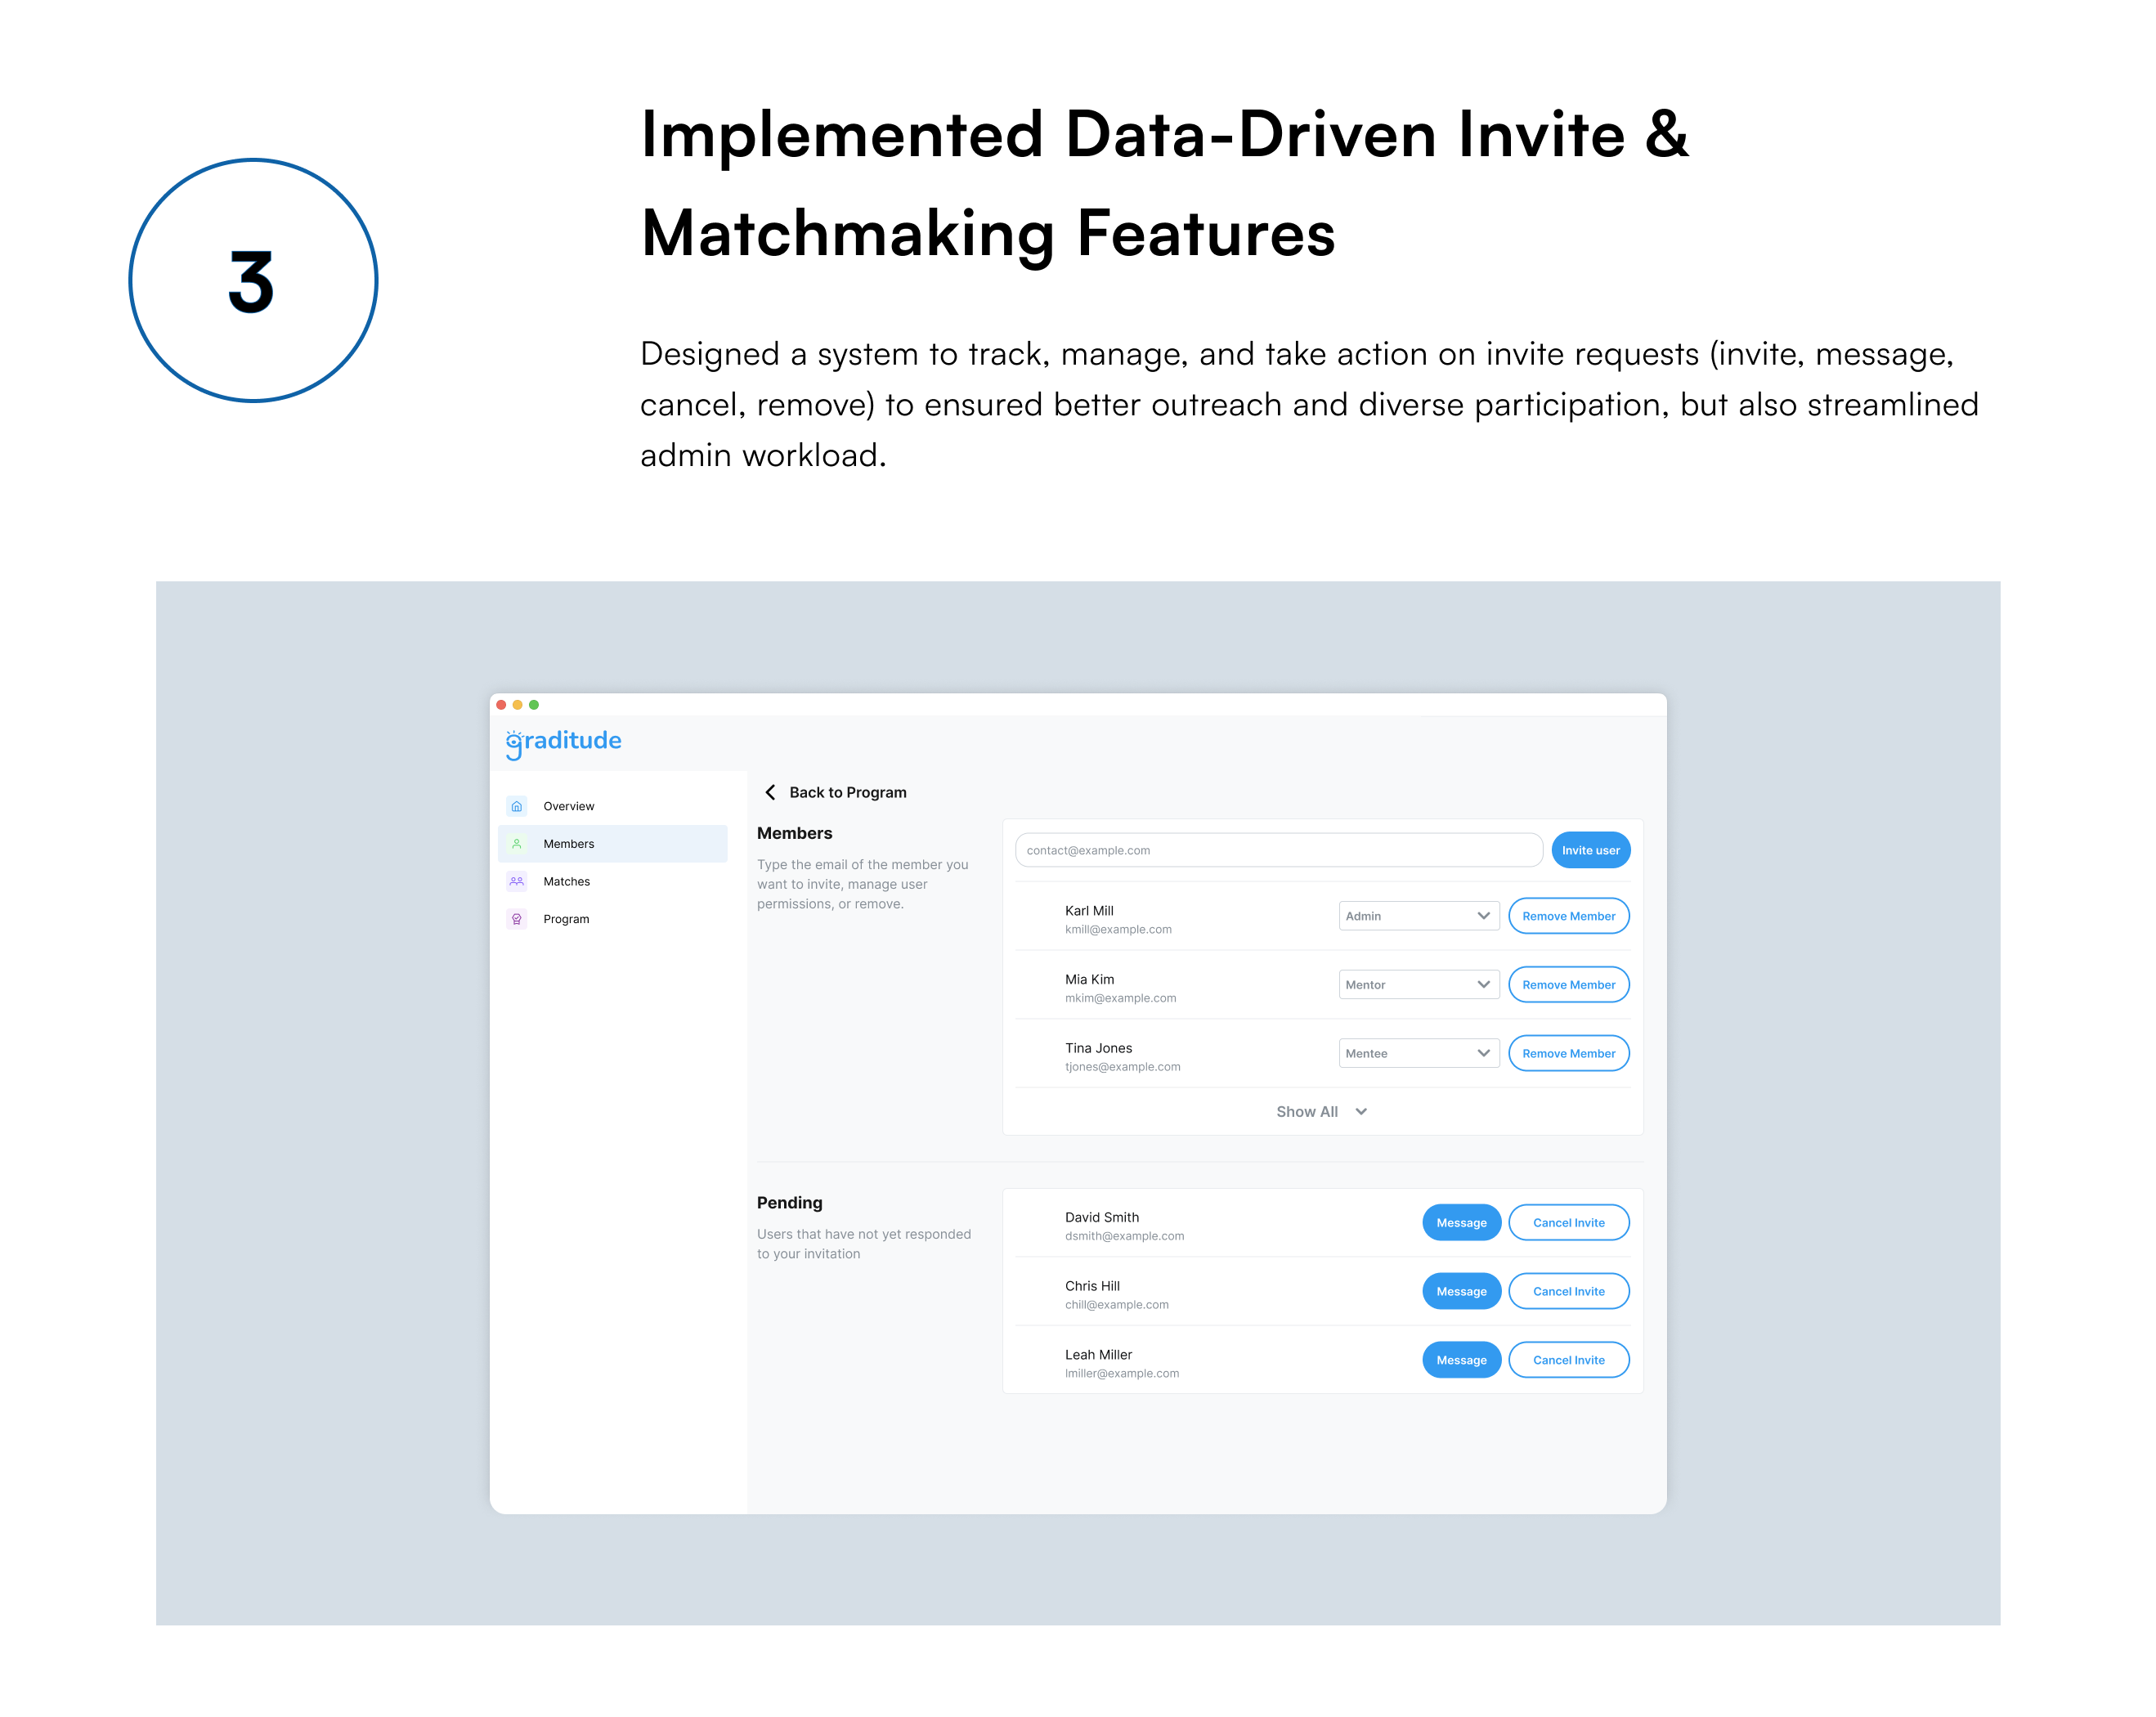This screenshot has height=1717, width=2156.
Task: Click the Overview home icon in sidebar
Action: point(516,806)
